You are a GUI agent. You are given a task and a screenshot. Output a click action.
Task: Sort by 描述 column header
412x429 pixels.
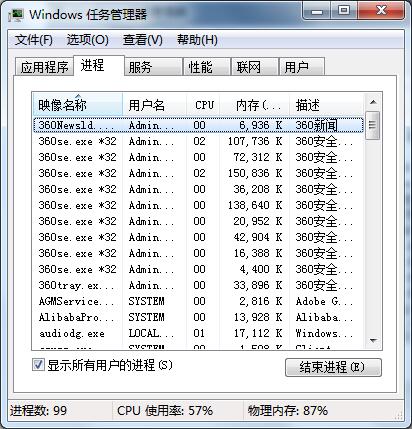click(327, 105)
